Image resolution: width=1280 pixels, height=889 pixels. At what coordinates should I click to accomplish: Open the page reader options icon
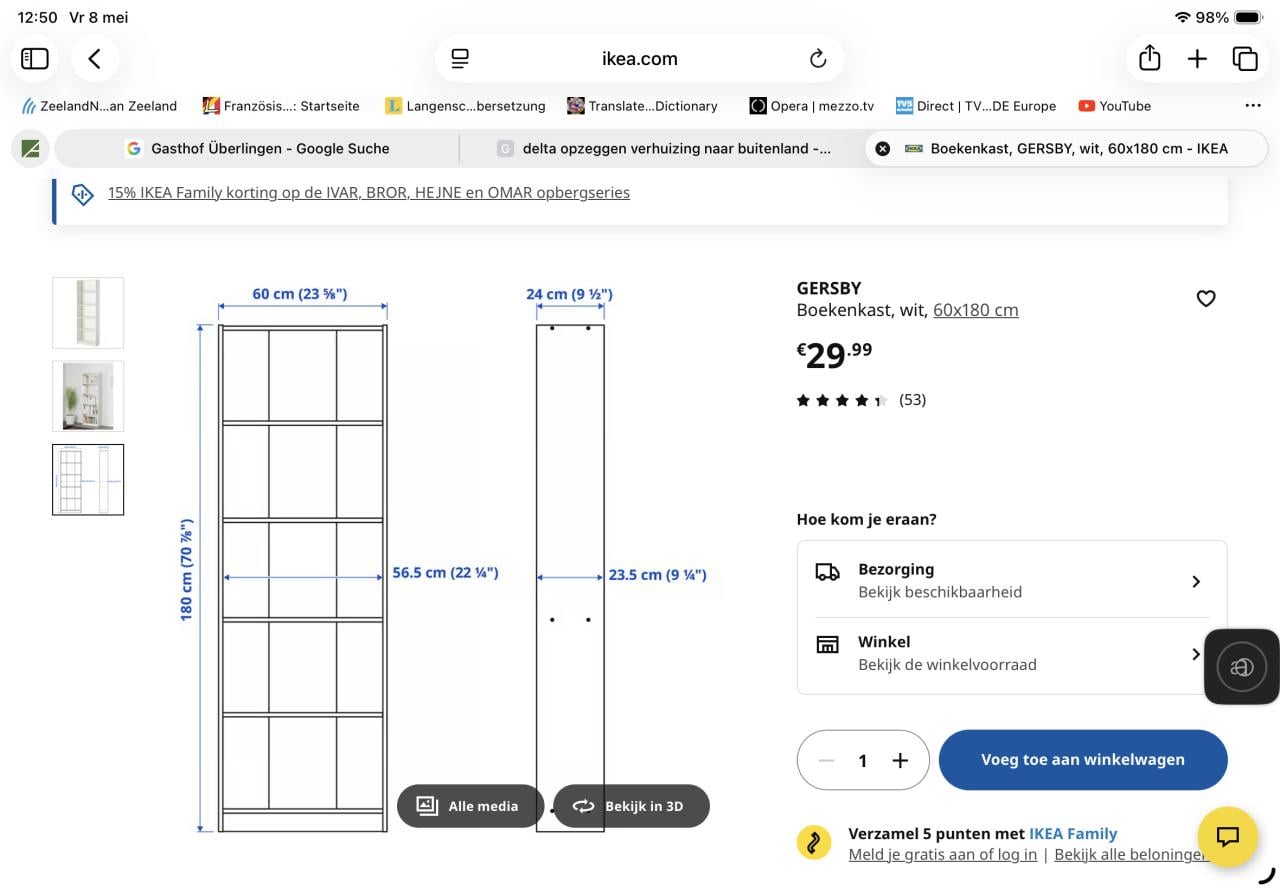pos(460,59)
